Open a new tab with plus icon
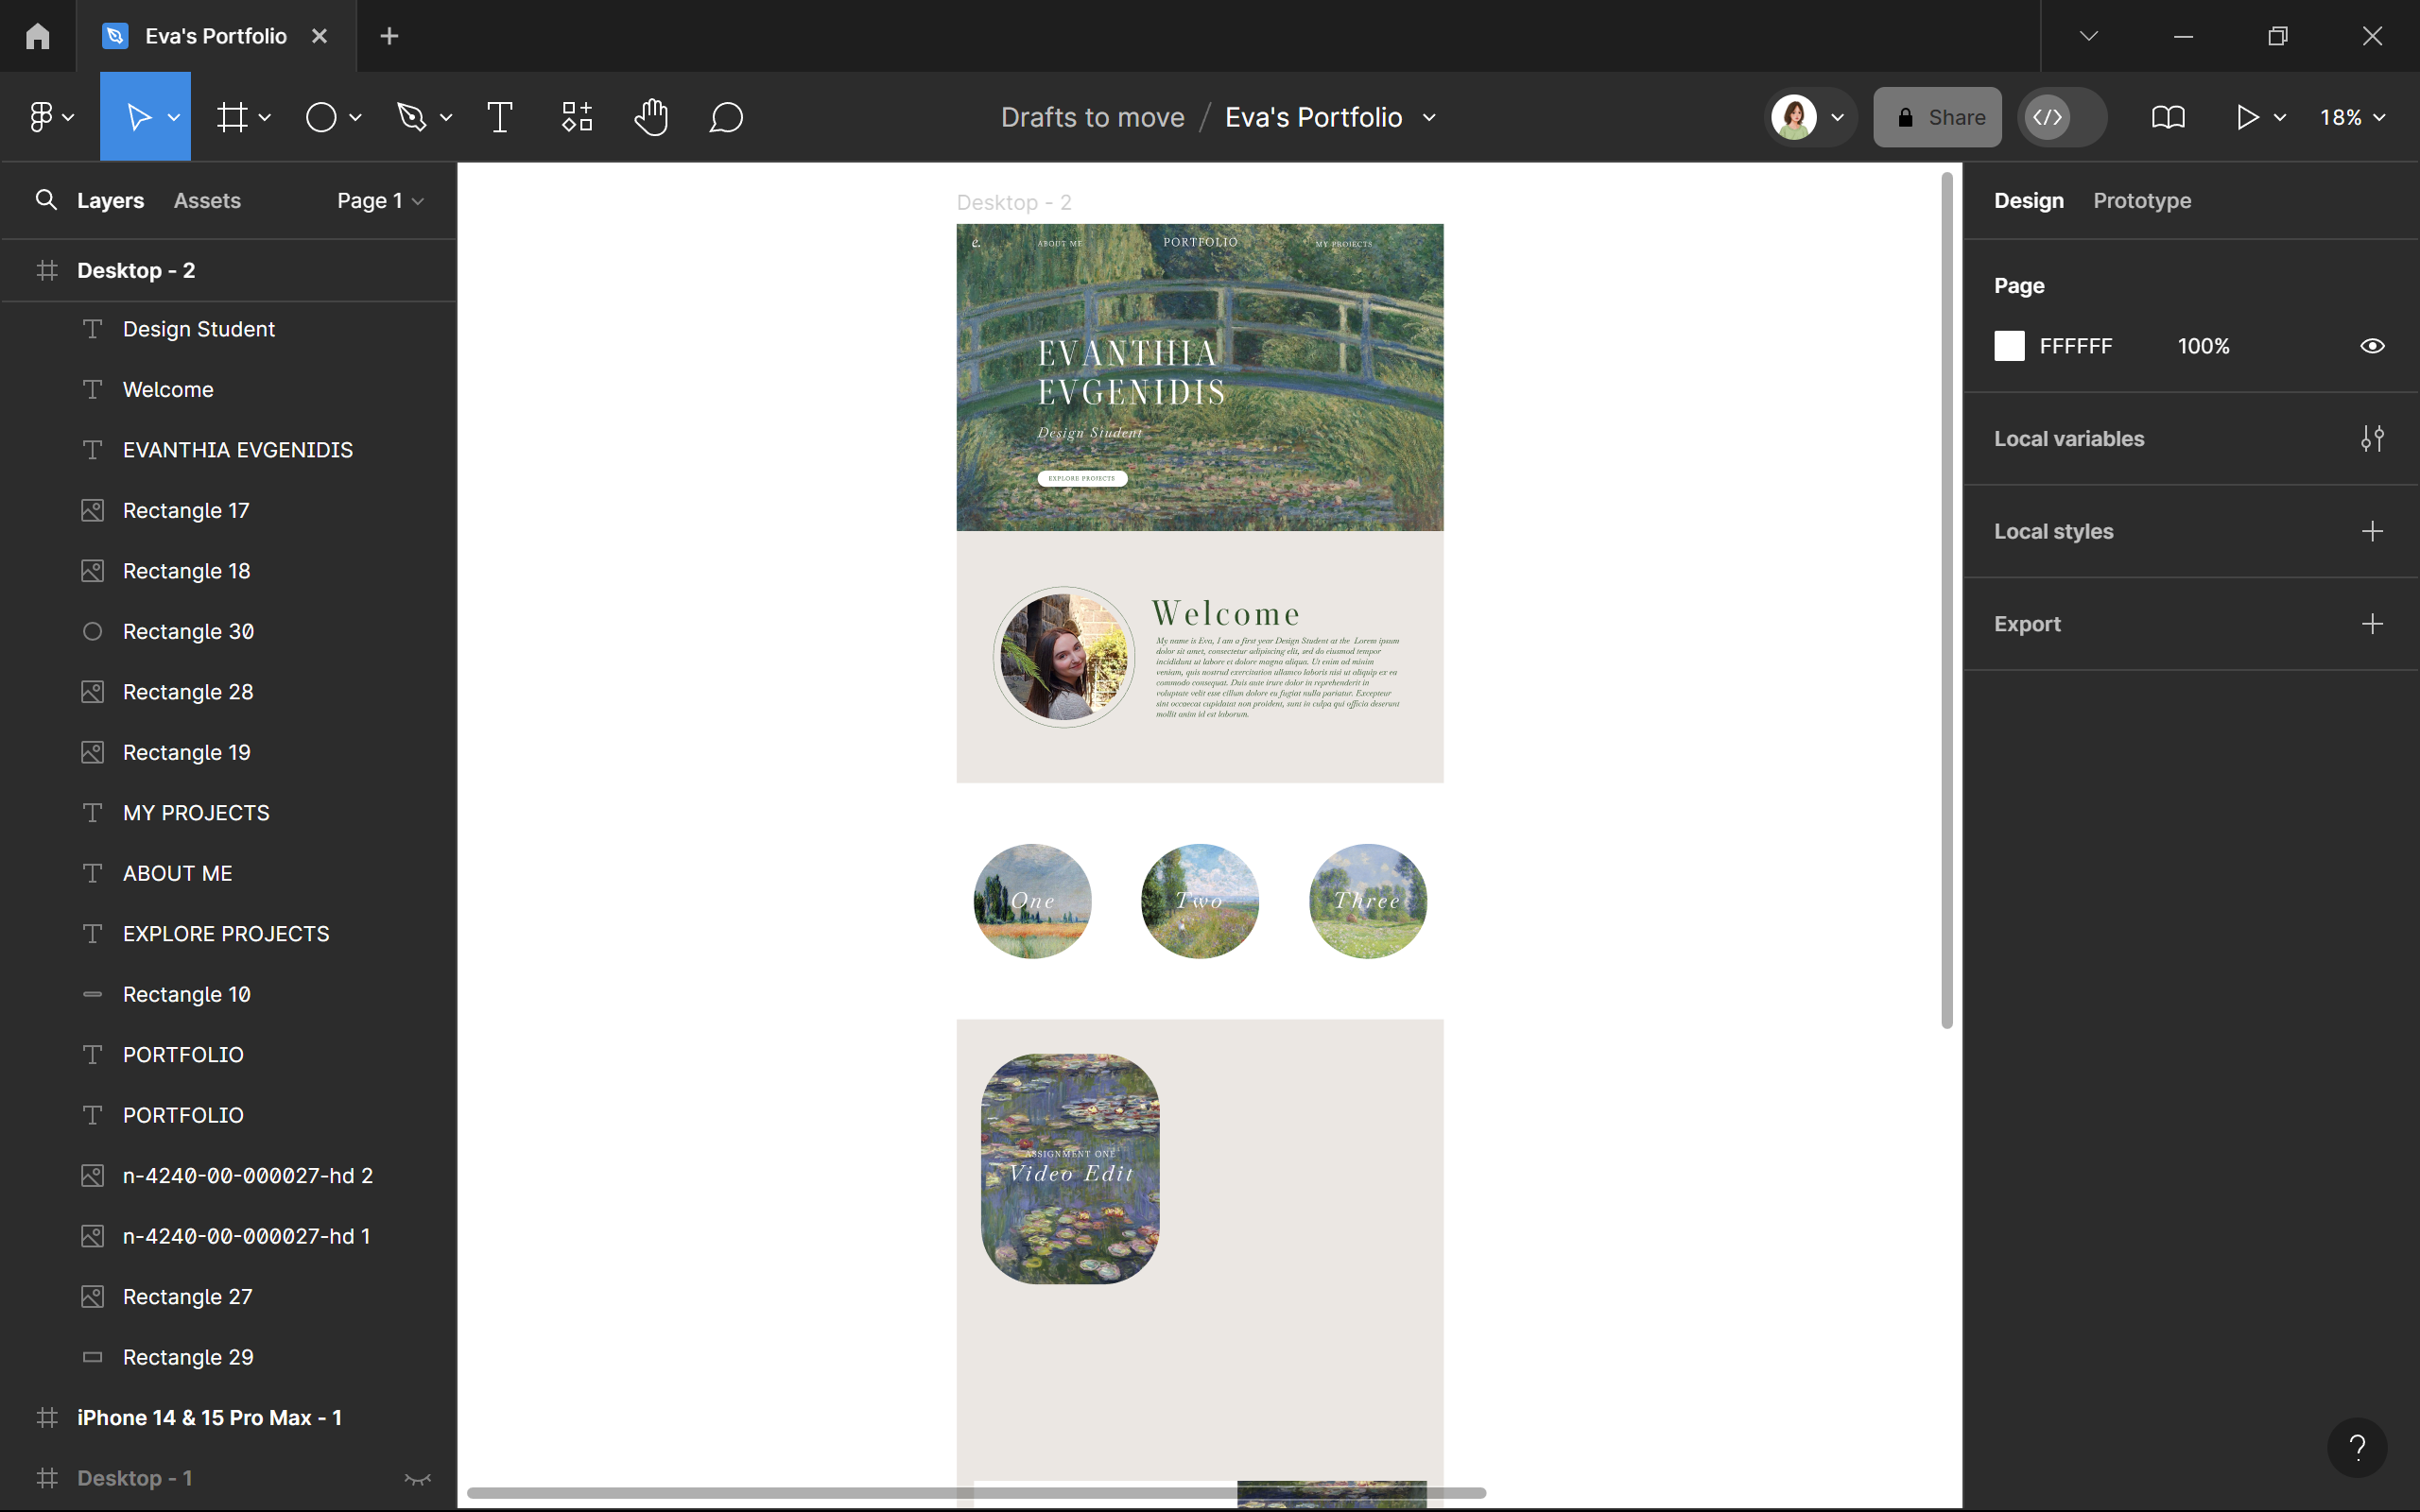2420x1512 pixels. (x=390, y=36)
